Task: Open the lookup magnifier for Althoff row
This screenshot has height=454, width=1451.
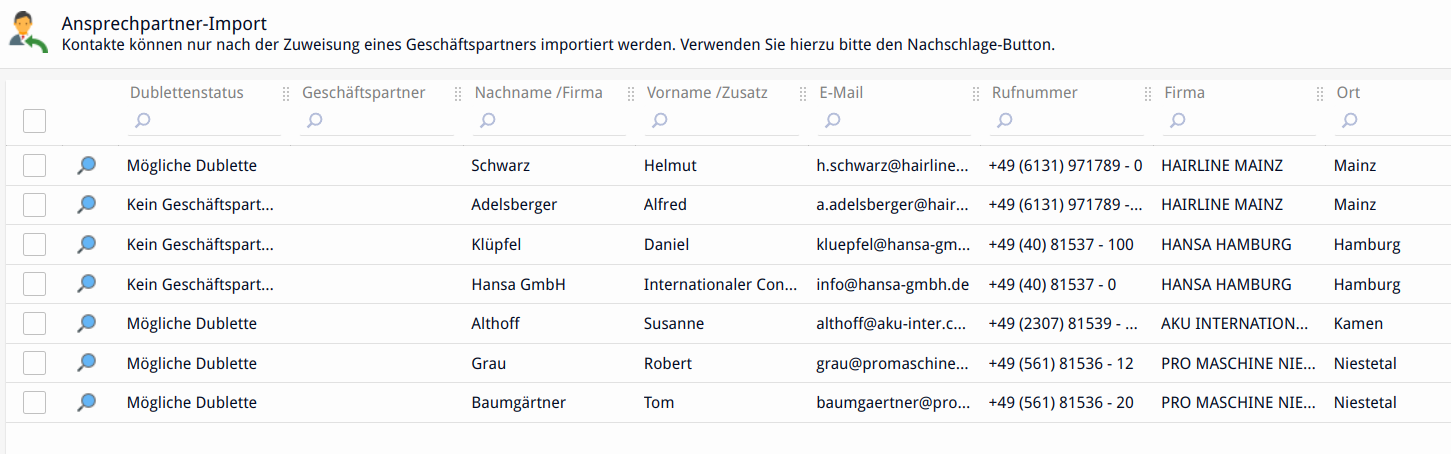Action: click(87, 323)
